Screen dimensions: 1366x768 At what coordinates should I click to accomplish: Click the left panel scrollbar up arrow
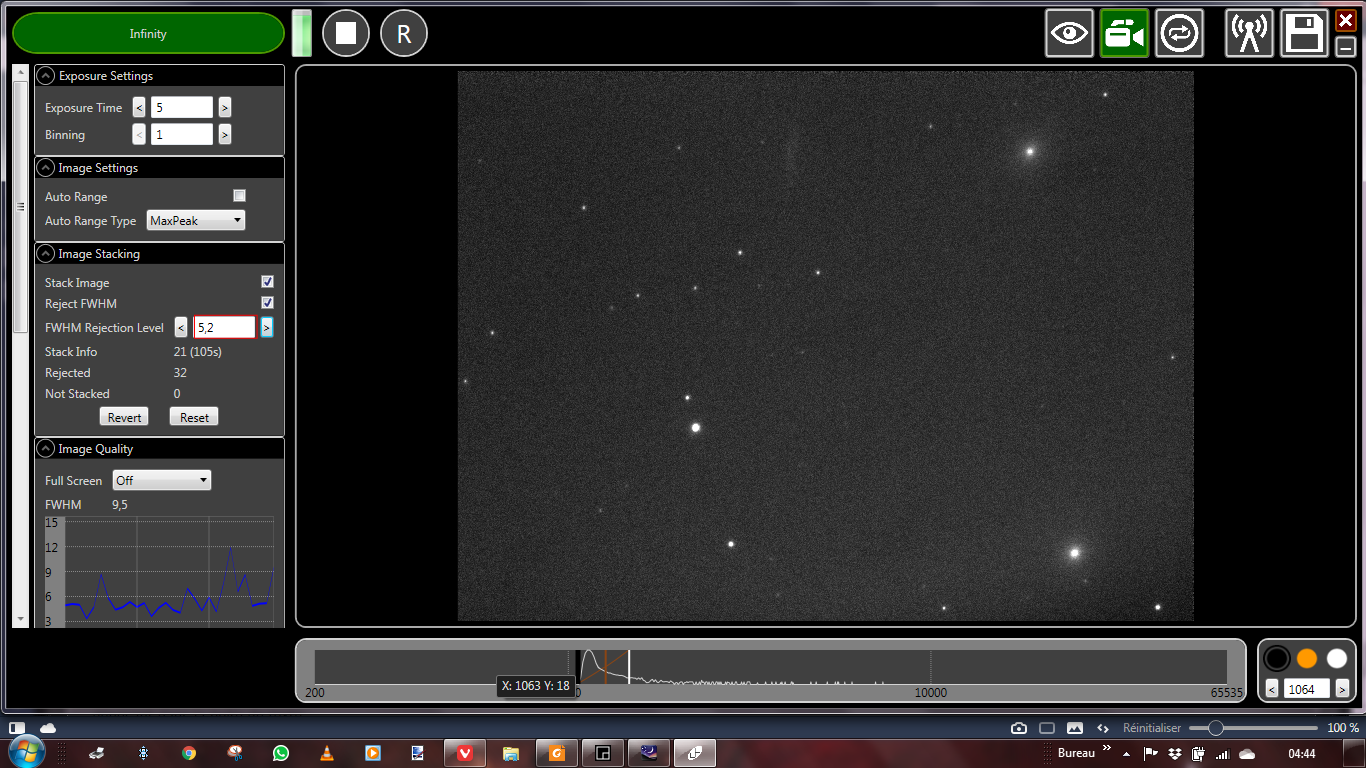pos(21,73)
